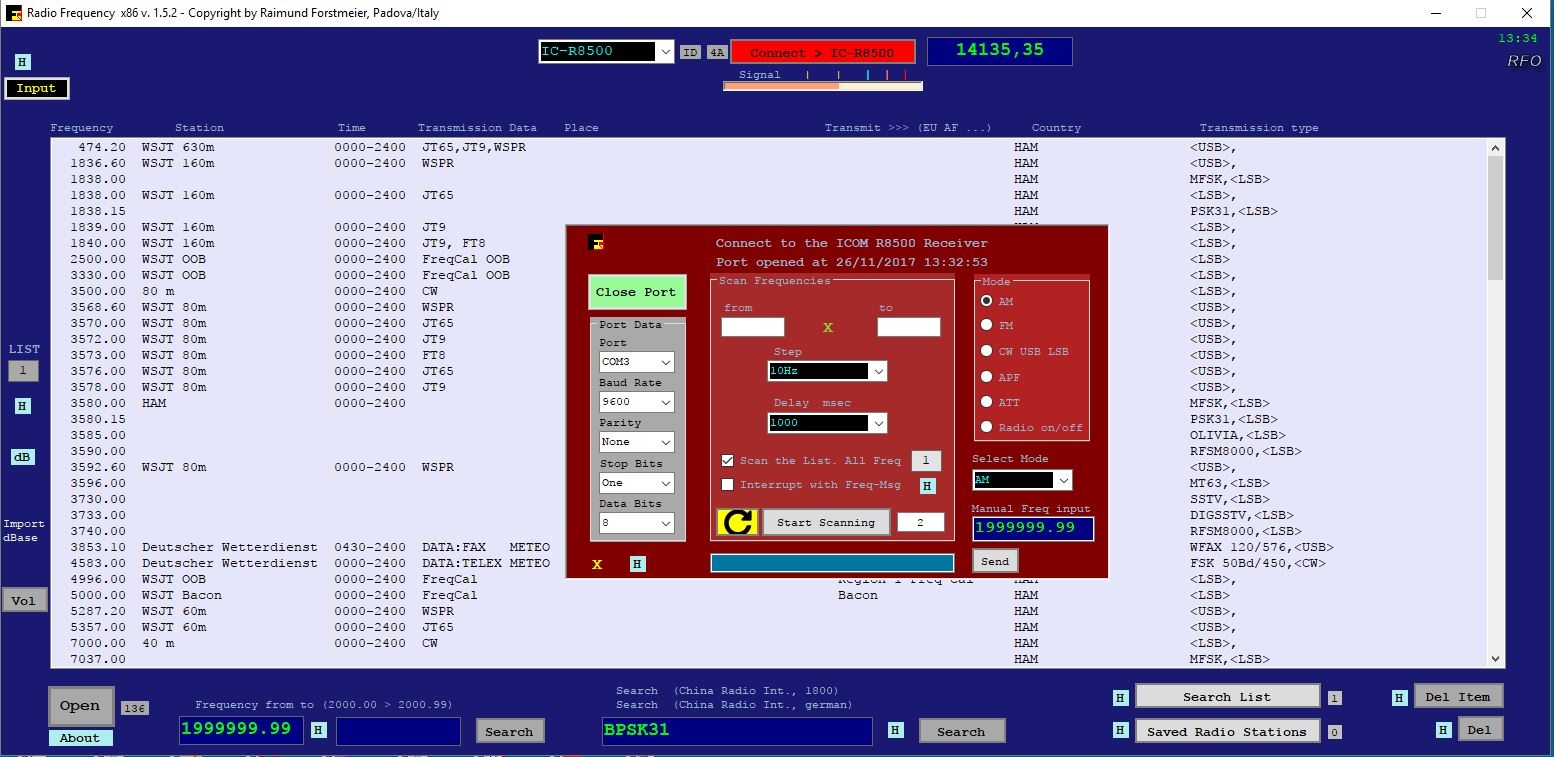Uncheck Scan the List. All Freq

point(727,461)
